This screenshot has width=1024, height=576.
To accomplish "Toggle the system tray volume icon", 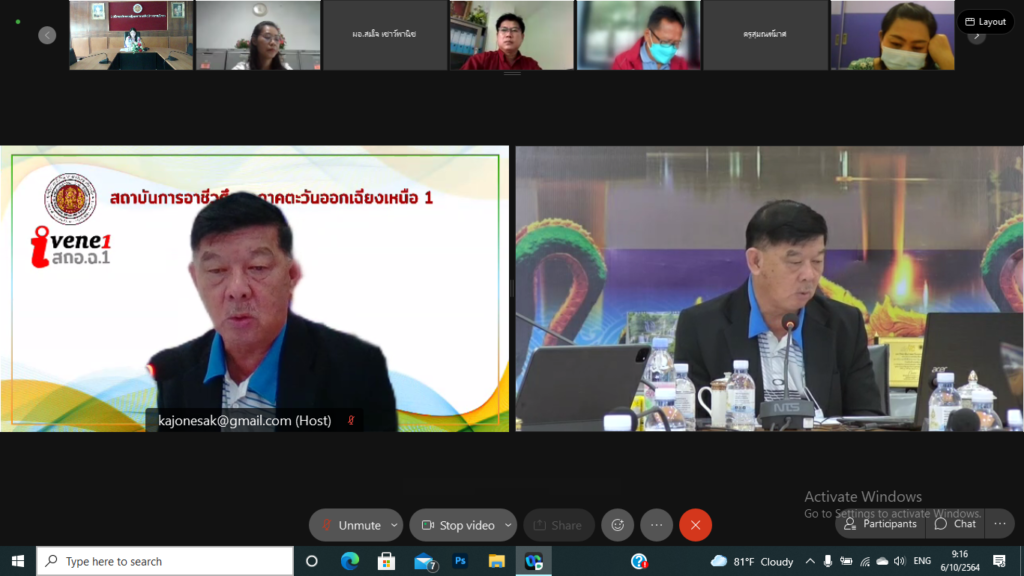I will (x=899, y=561).
